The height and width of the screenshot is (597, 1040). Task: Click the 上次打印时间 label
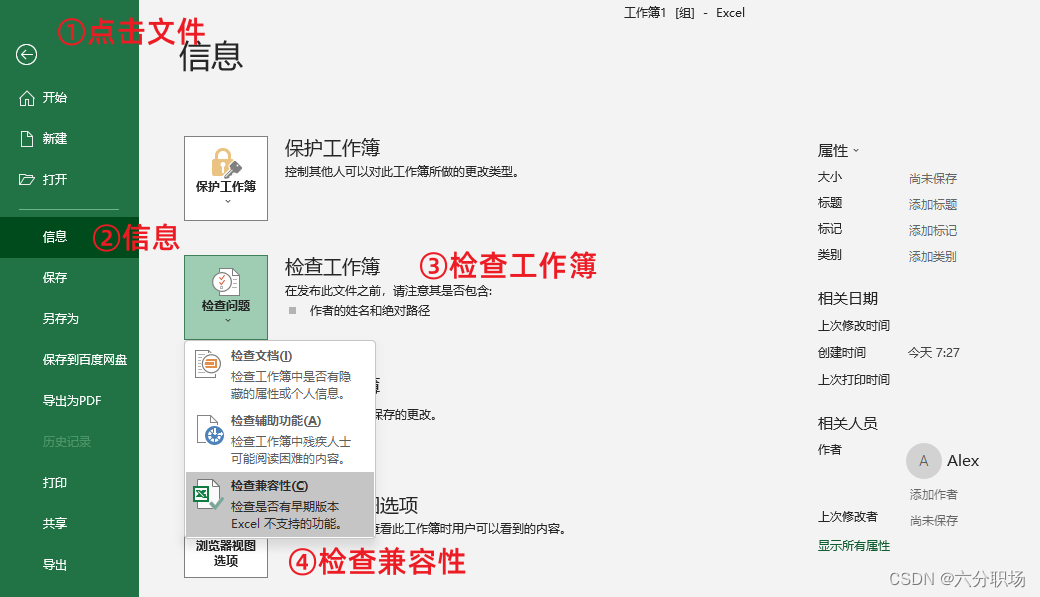coord(854,380)
